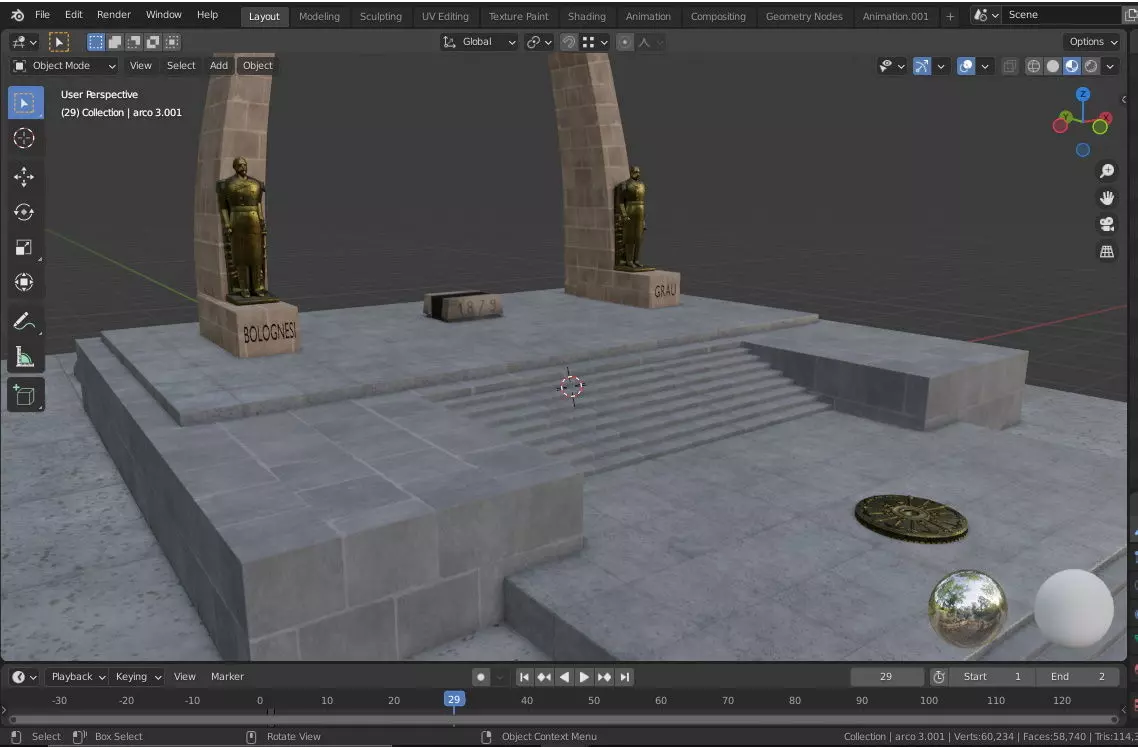The width and height of the screenshot is (1138, 747).
Task: Pick the Measure tool
Action: click(x=24, y=357)
